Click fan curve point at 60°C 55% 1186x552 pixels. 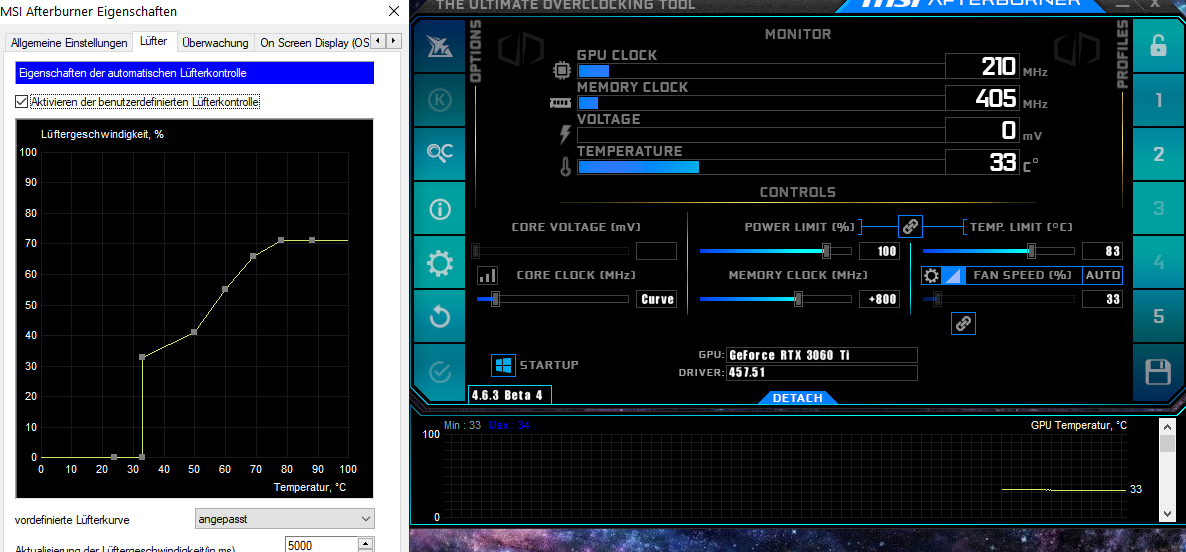coord(225,289)
